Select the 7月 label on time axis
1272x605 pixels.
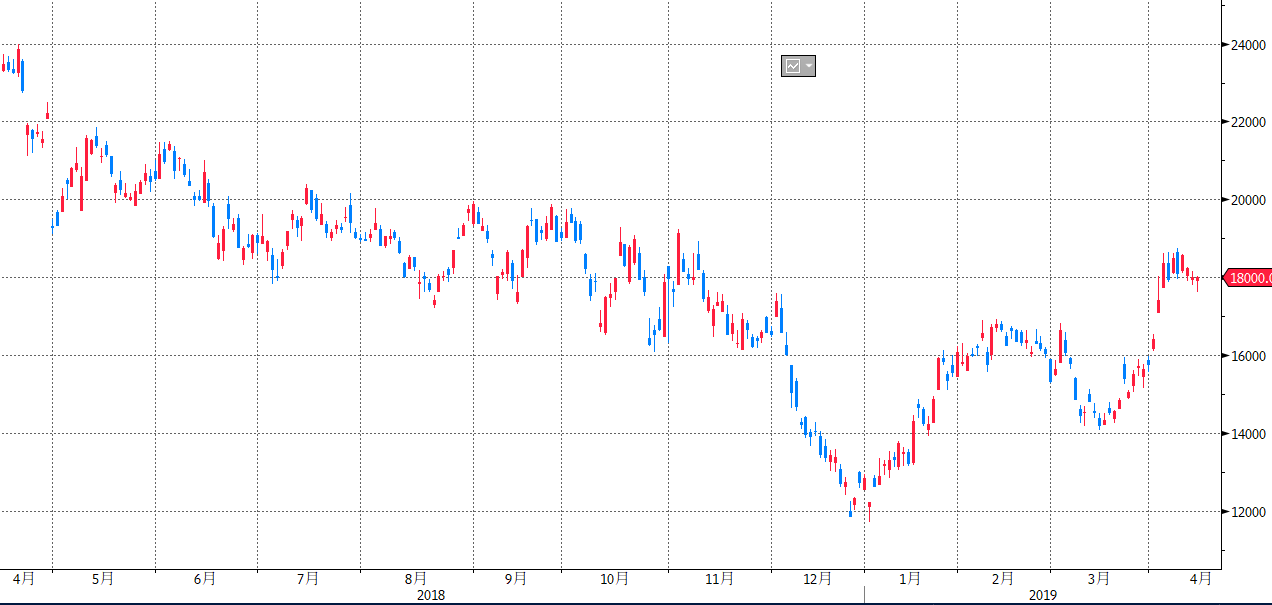coord(308,578)
